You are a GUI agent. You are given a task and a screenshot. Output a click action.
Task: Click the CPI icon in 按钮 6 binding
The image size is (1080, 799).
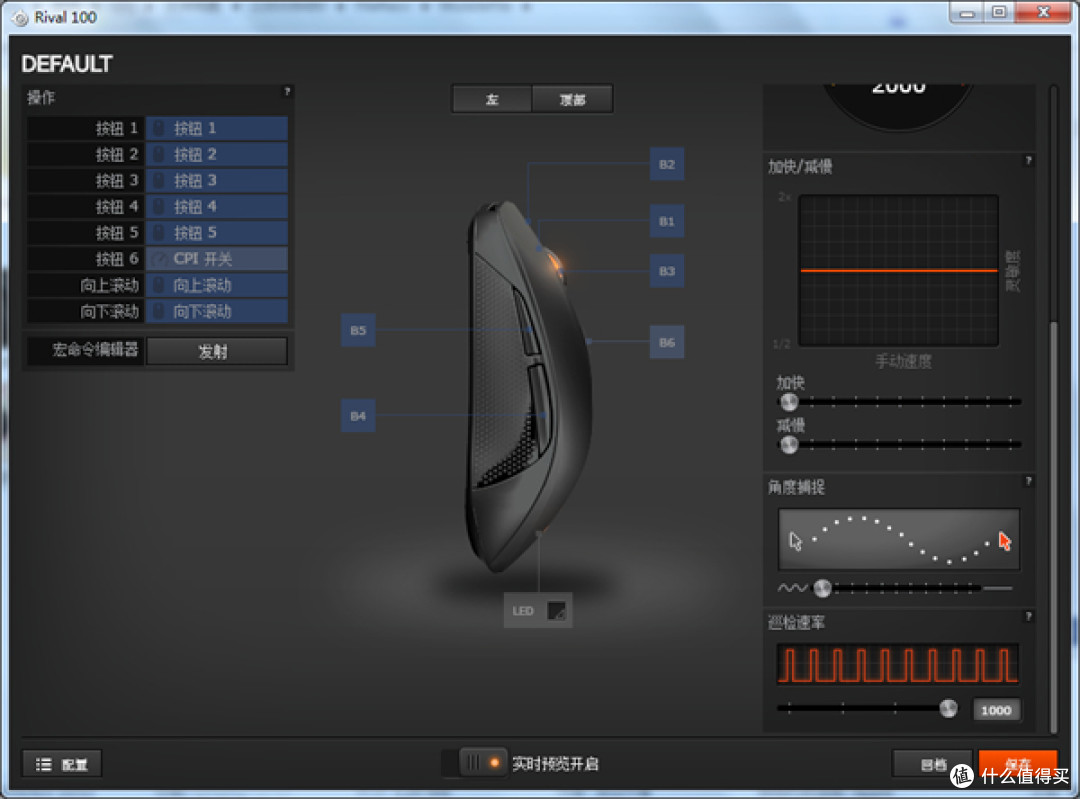[x=159, y=259]
